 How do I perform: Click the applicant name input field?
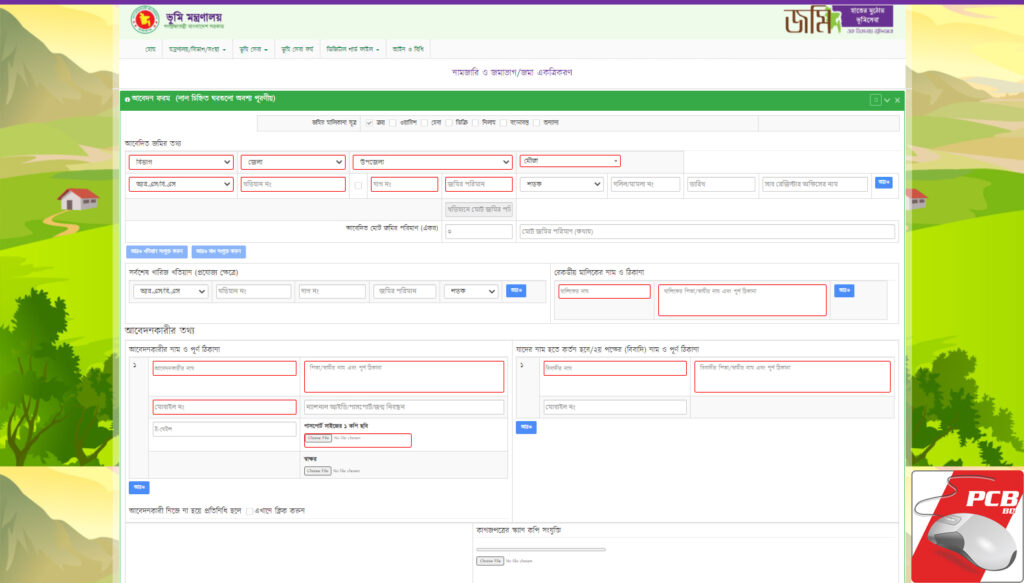click(x=224, y=368)
